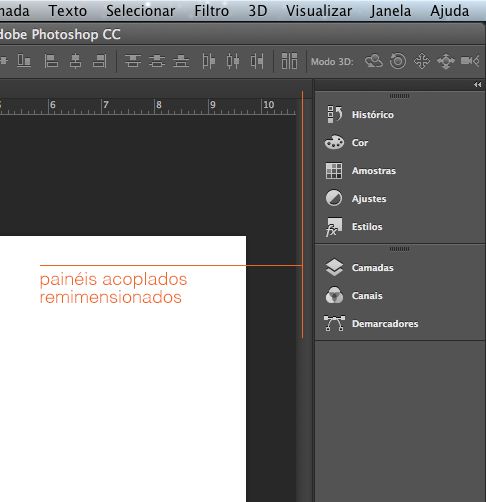
Task: Select the 3D pan (four-arrow) mode icon
Action: tap(422, 61)
